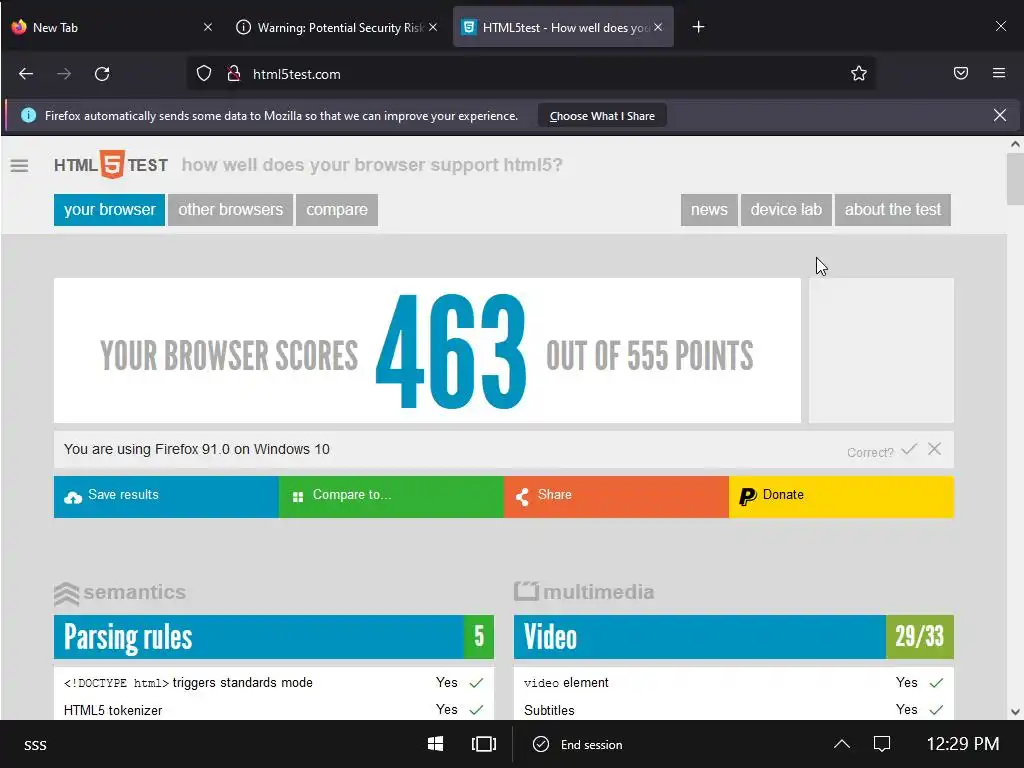Switch to the New Tab tab

click(x=111, y=27)
